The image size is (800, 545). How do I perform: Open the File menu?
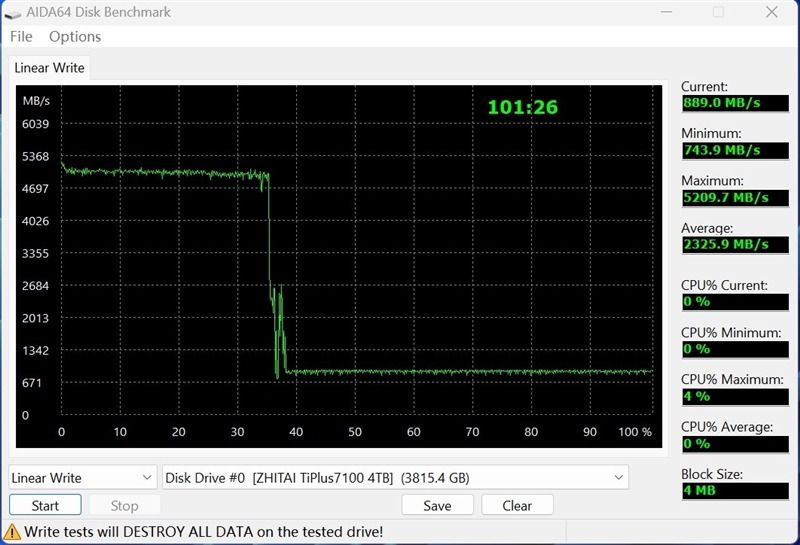point(21,37)
